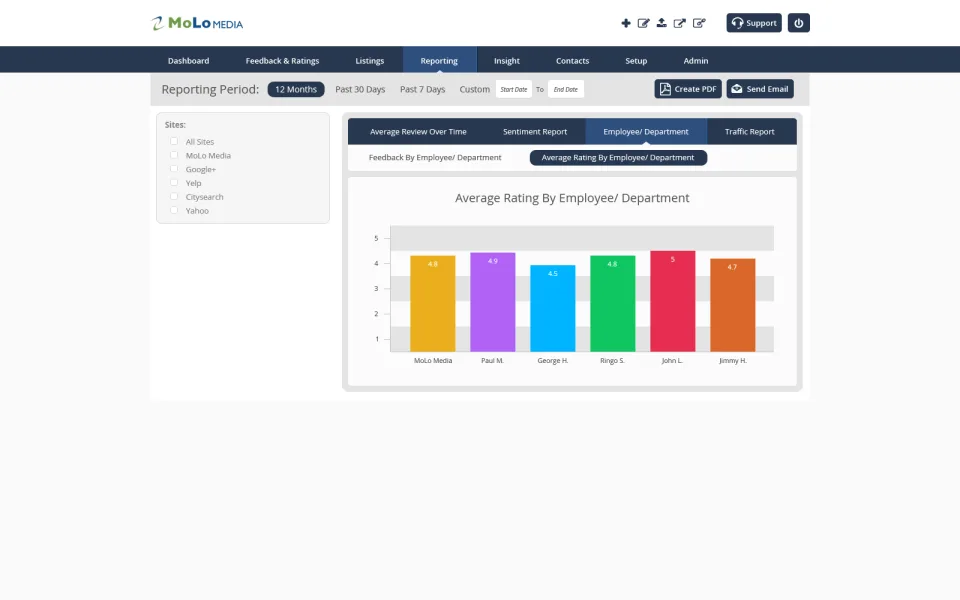The height and width of the screenshot is (600, 960).
Task: Toggle the Yelp site checkbox
Action: 174,182
